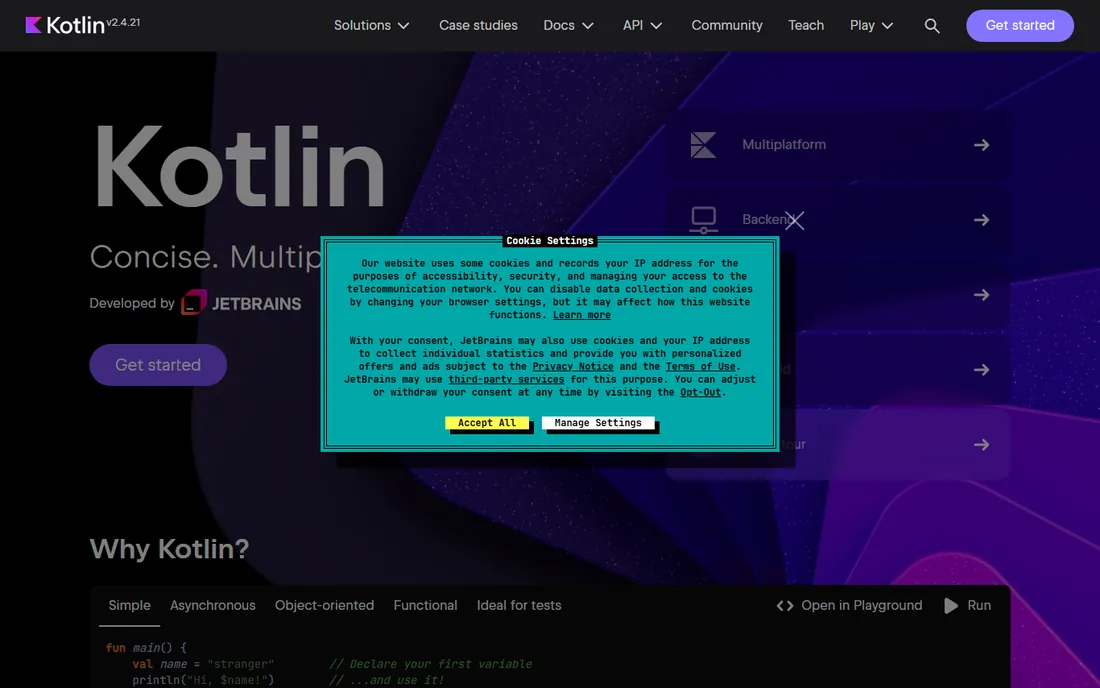The image size is (1100, 688).
Task: Click the fun main() code line
Action: (146, 647)
